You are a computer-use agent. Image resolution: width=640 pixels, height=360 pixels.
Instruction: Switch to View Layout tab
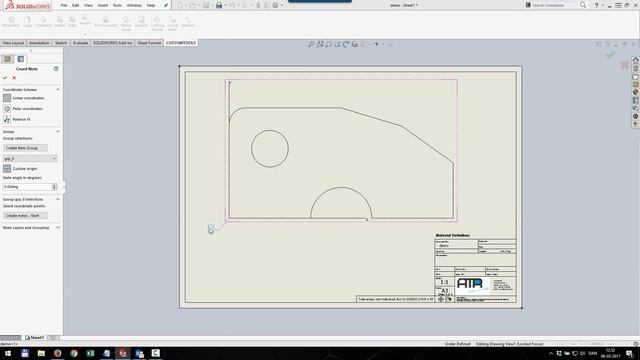pyautogui.click(x=13, y=43)
